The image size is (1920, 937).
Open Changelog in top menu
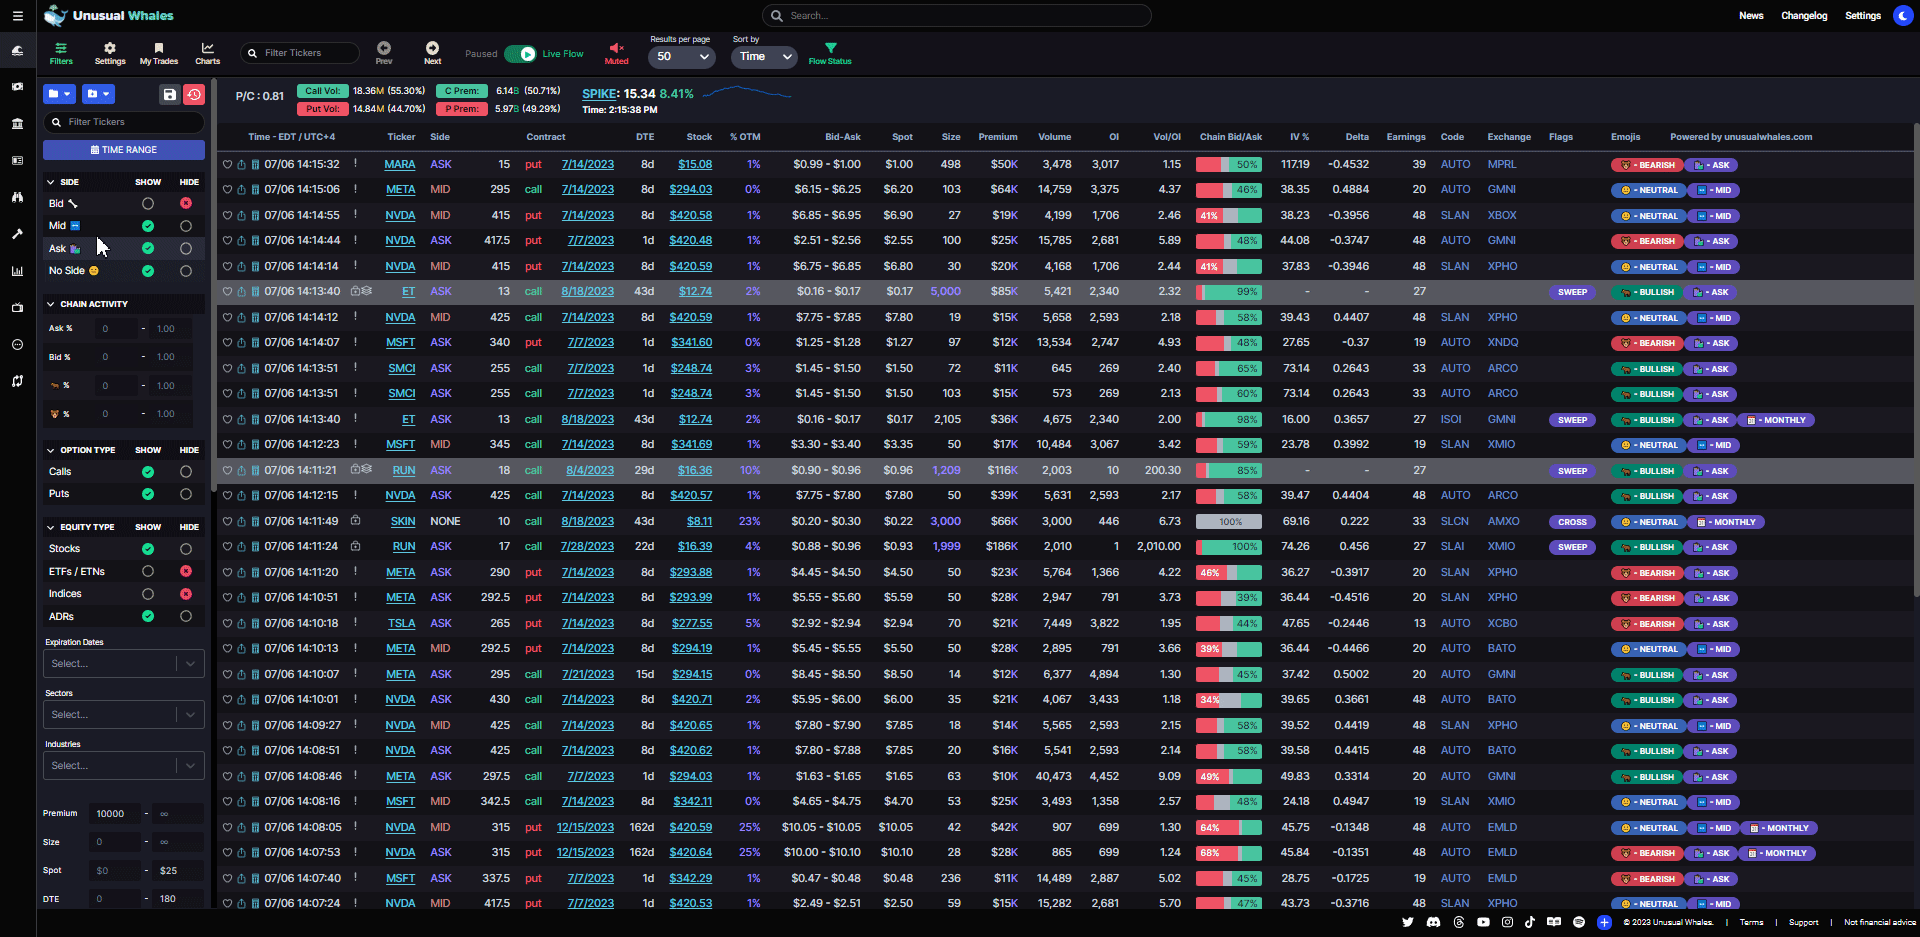(x=1804, y=16)
